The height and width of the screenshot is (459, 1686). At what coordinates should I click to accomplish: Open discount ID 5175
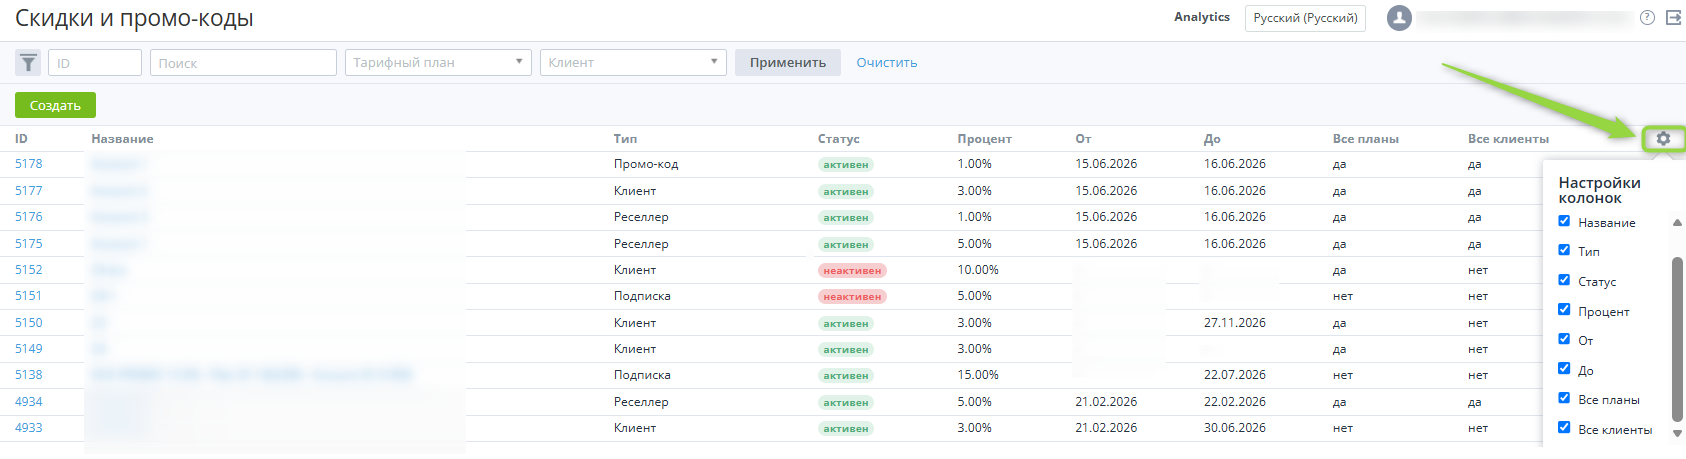(x=29, y=244)
